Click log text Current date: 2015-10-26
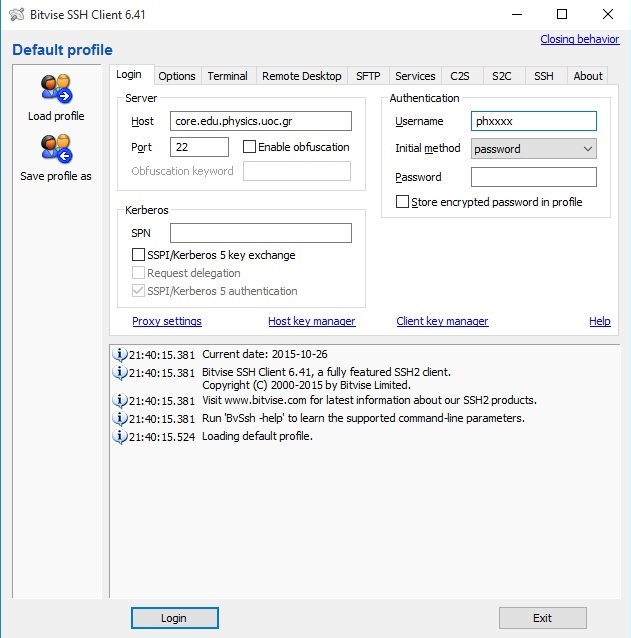 pos(264,354)
